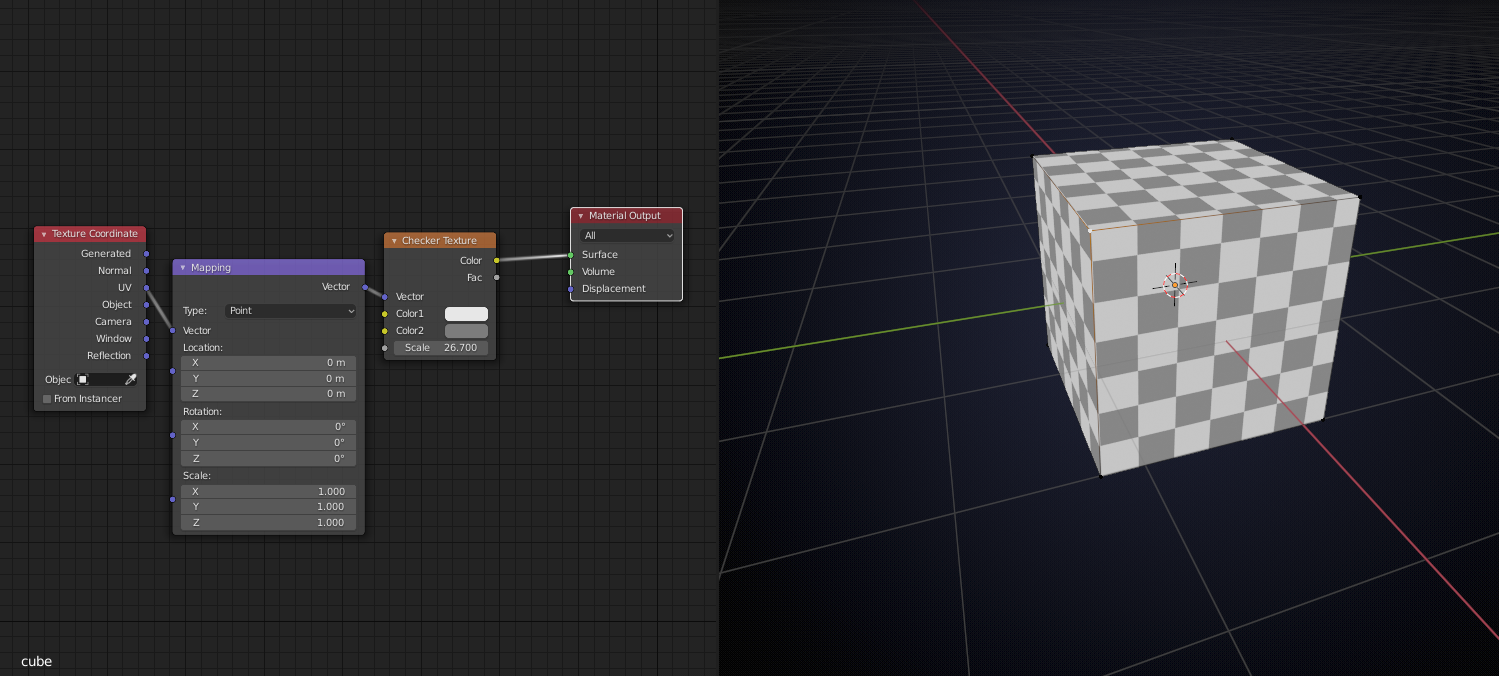
Task: Select the Material Output node header
Action: pos(626,215)
